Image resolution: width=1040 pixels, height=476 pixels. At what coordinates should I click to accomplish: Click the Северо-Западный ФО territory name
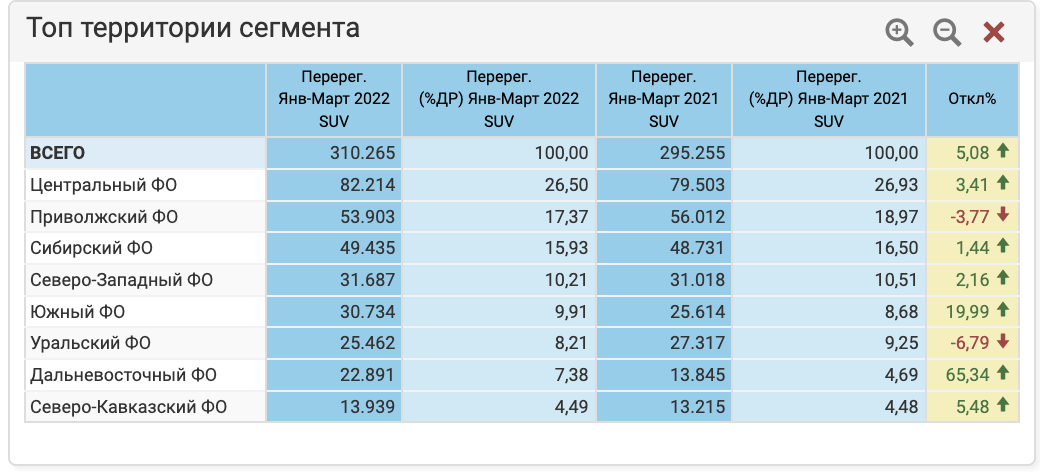122,280
